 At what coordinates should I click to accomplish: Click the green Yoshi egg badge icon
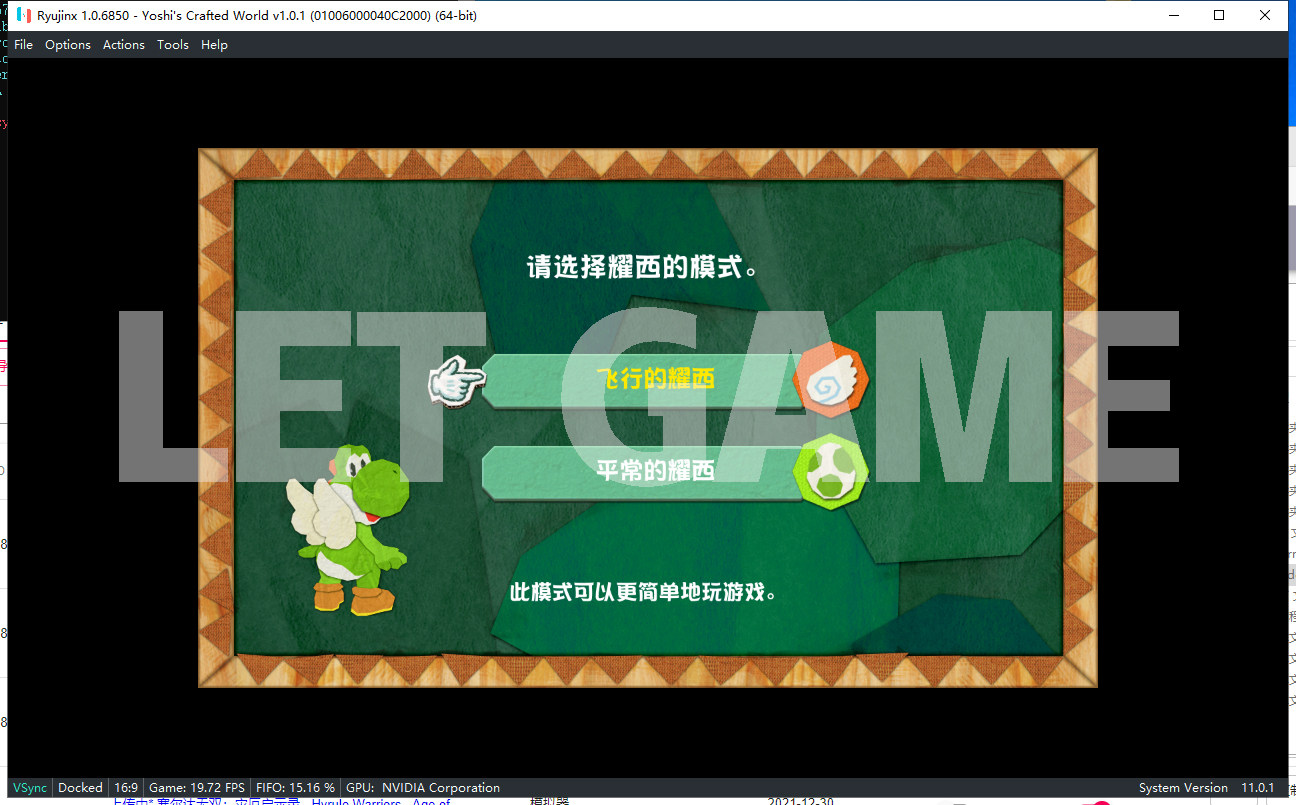coord(831,471)
